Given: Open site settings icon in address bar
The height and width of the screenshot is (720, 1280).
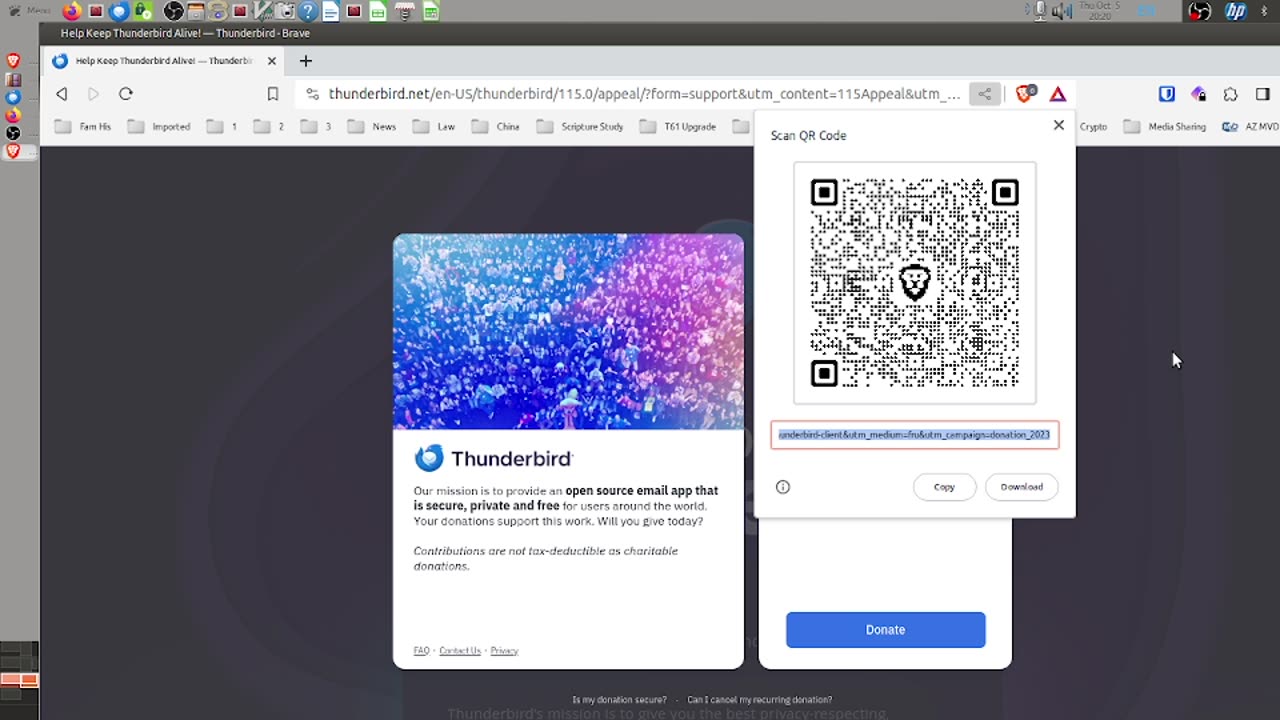Looking at the screenshot, I should (312, 94).
